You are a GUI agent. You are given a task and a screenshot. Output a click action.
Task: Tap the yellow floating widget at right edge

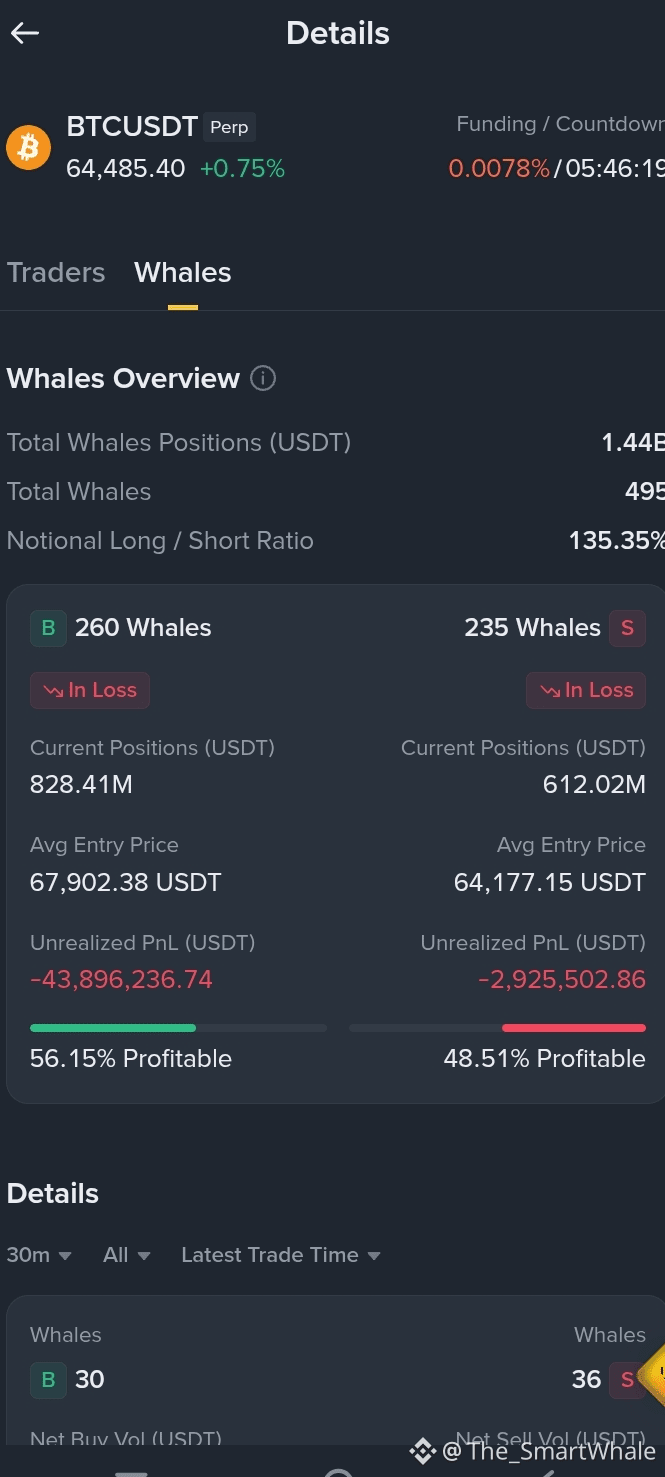pyautogui.click(x=652, y=1376)
